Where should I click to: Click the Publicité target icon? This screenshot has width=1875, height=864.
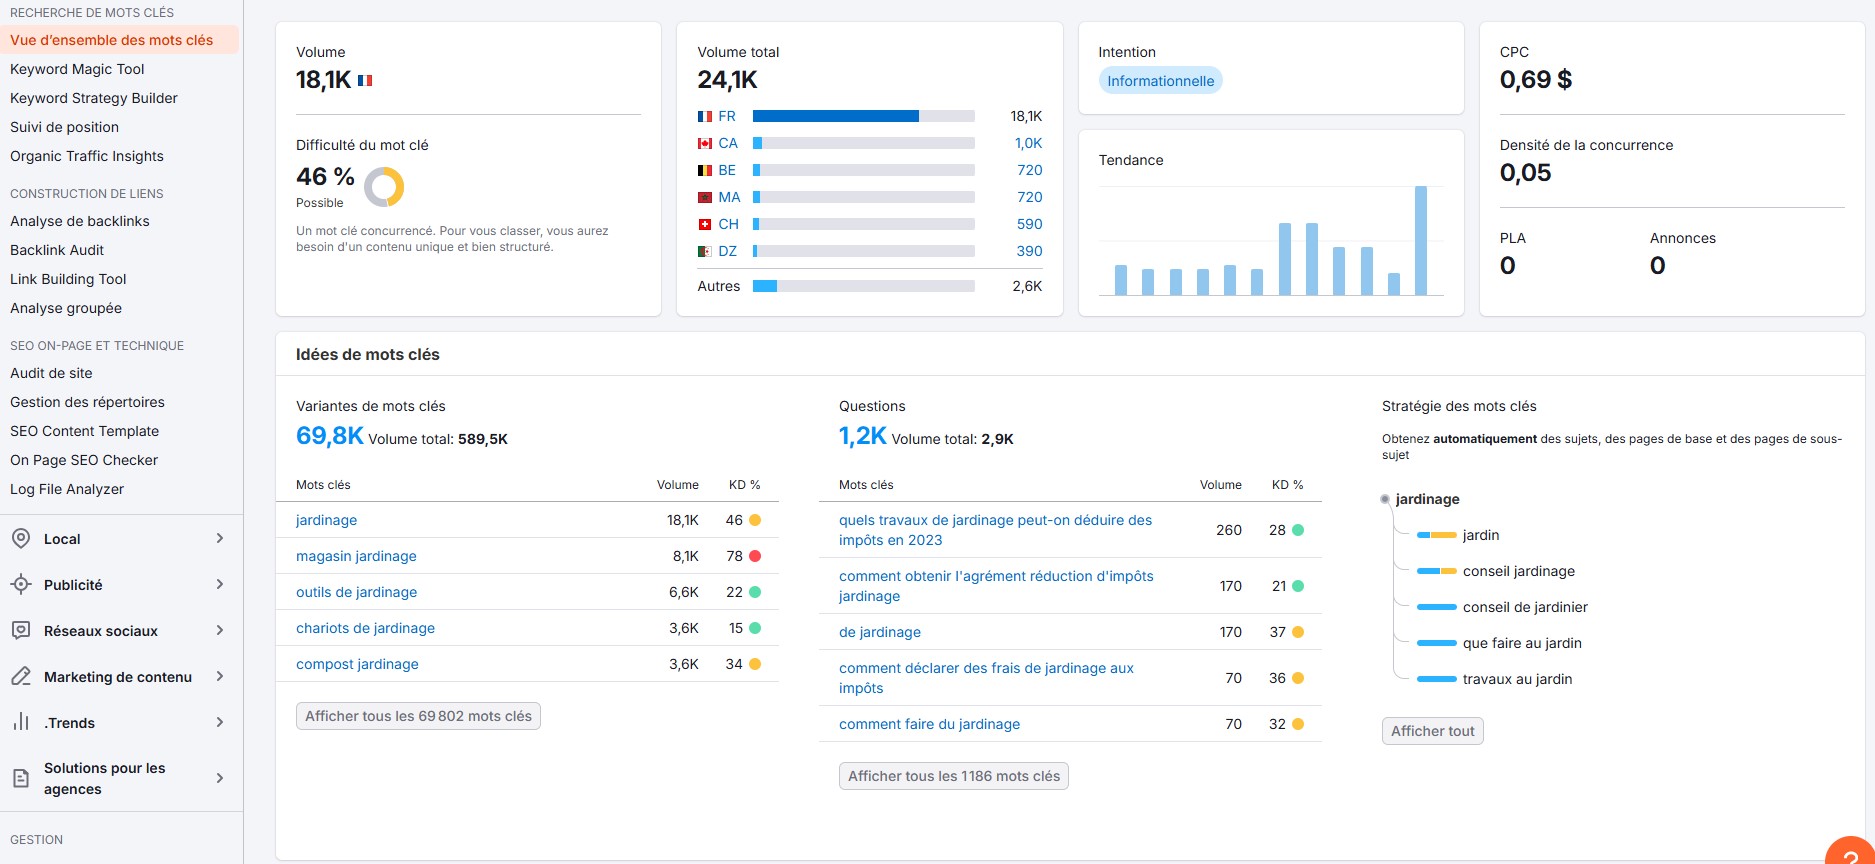click(x=21, y=585)
